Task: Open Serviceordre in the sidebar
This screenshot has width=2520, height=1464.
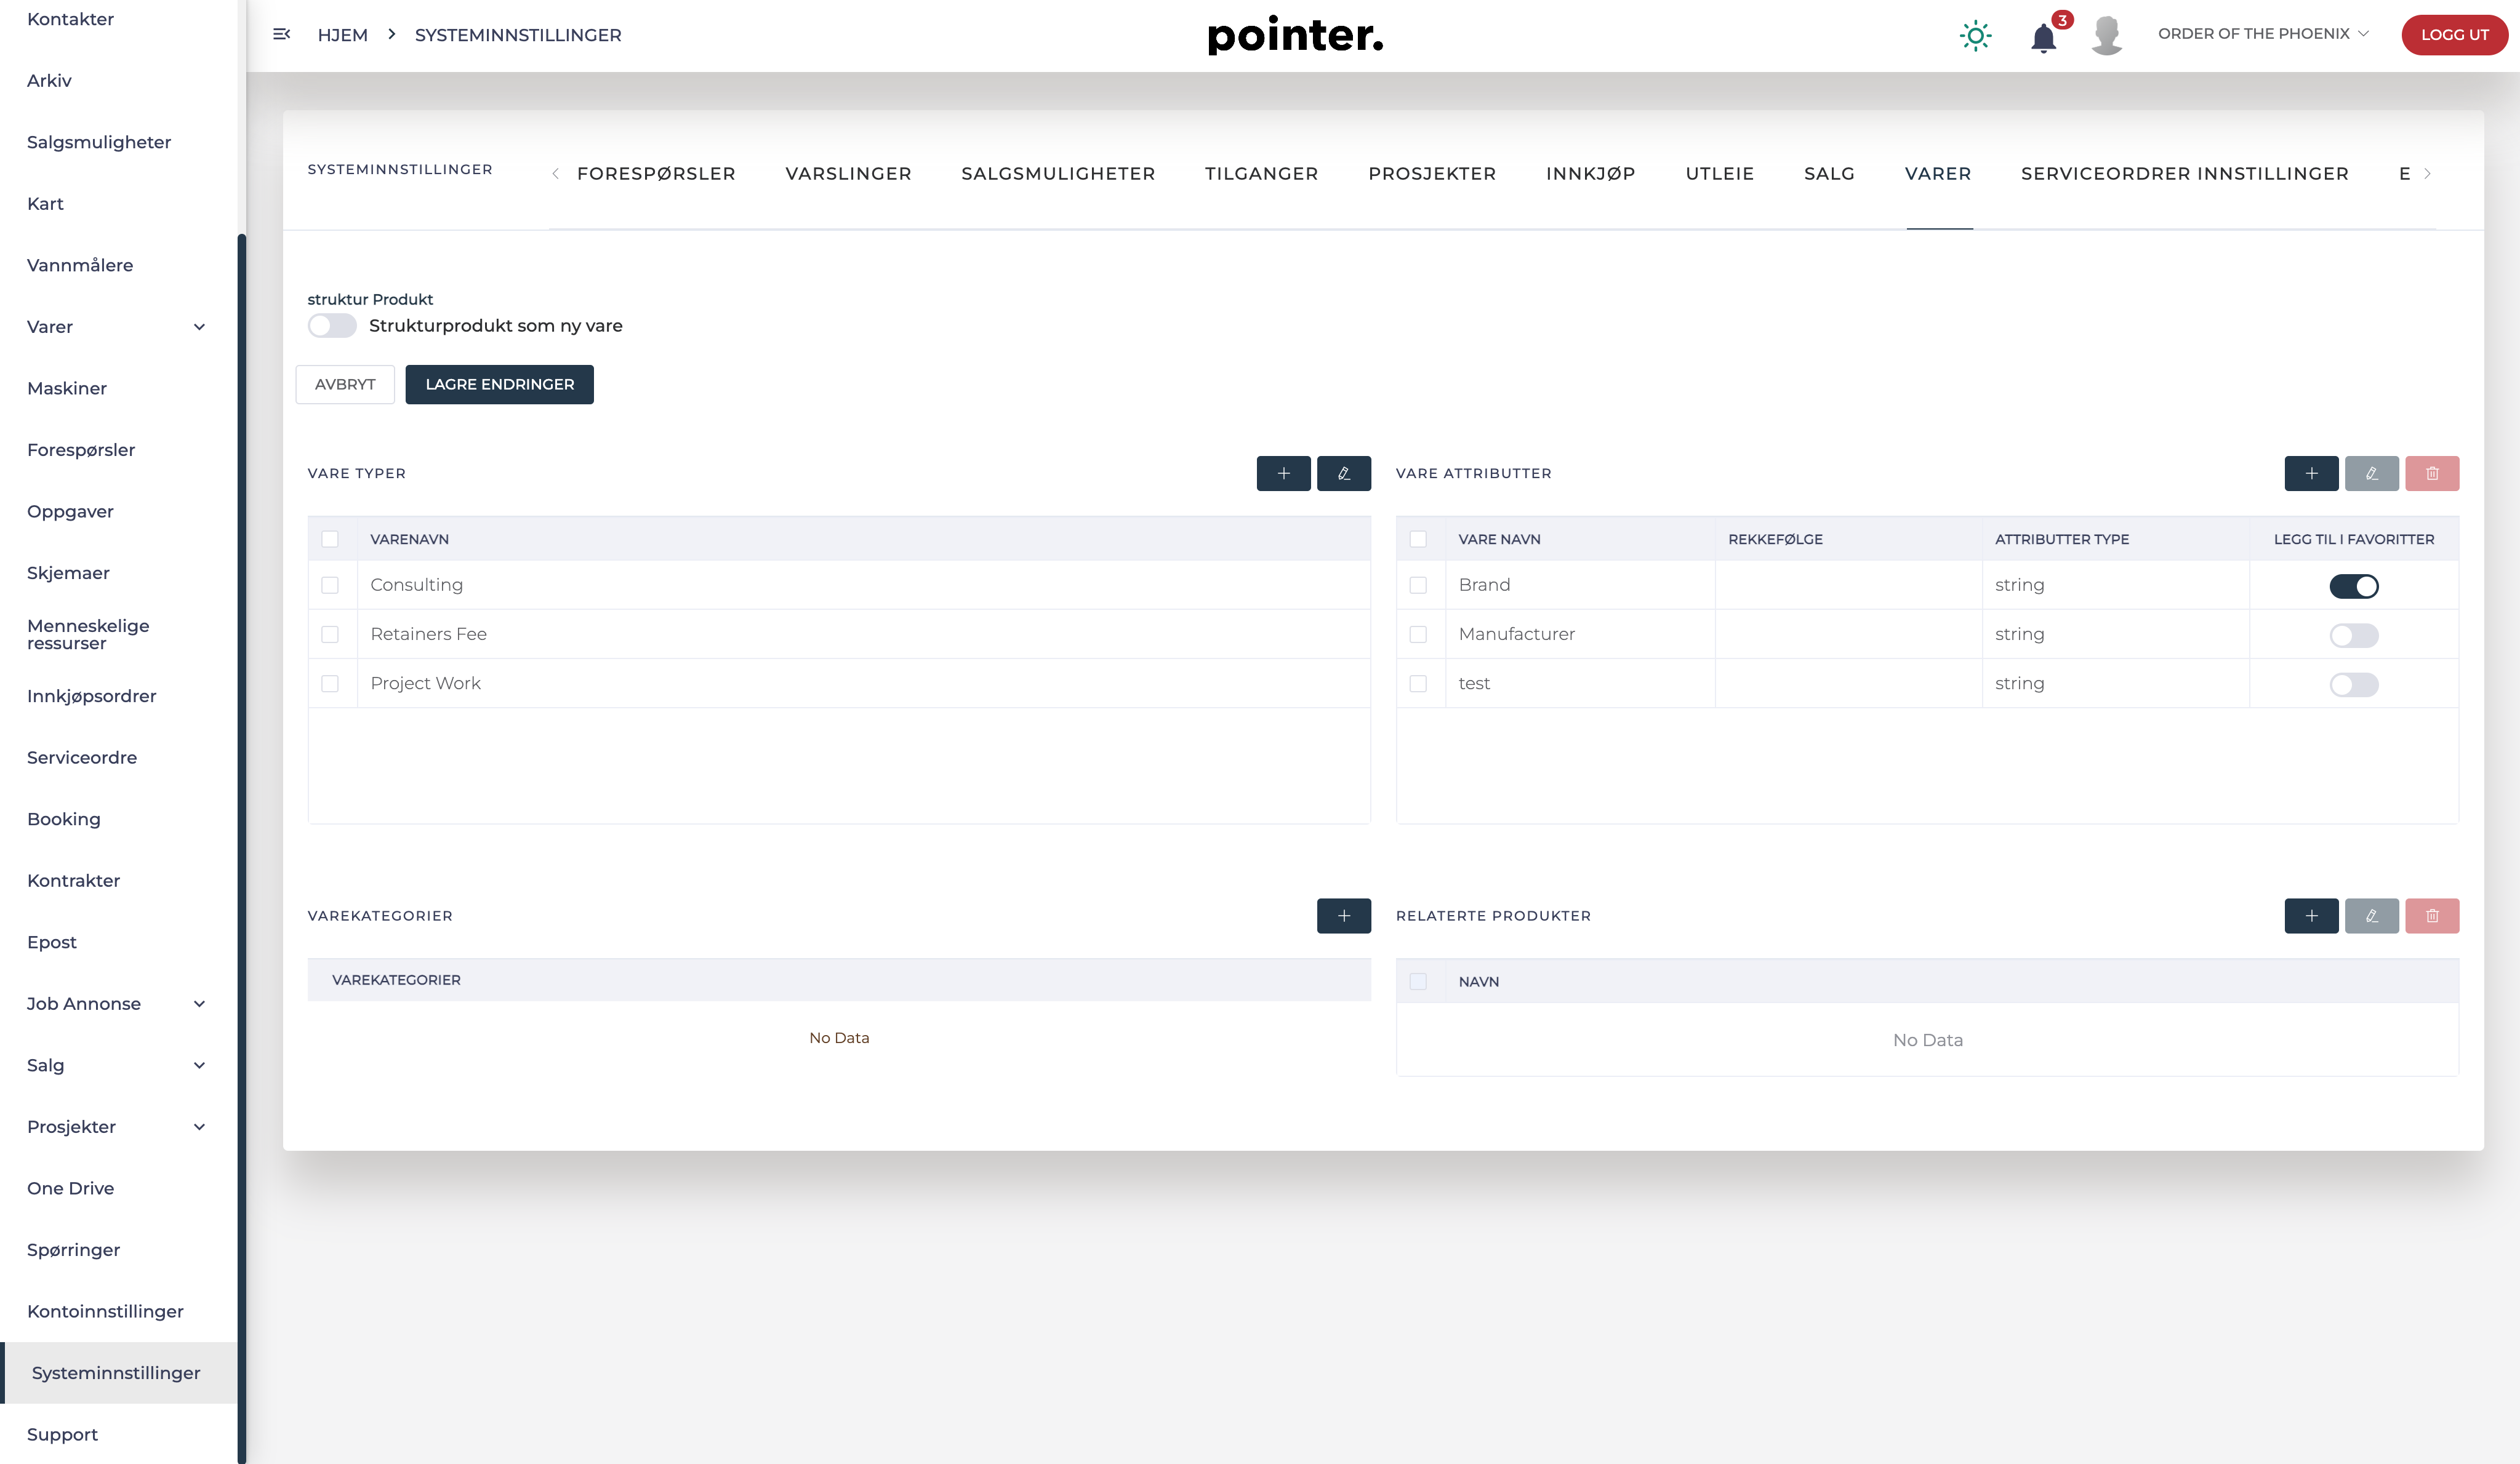Action: pos(82,758)
